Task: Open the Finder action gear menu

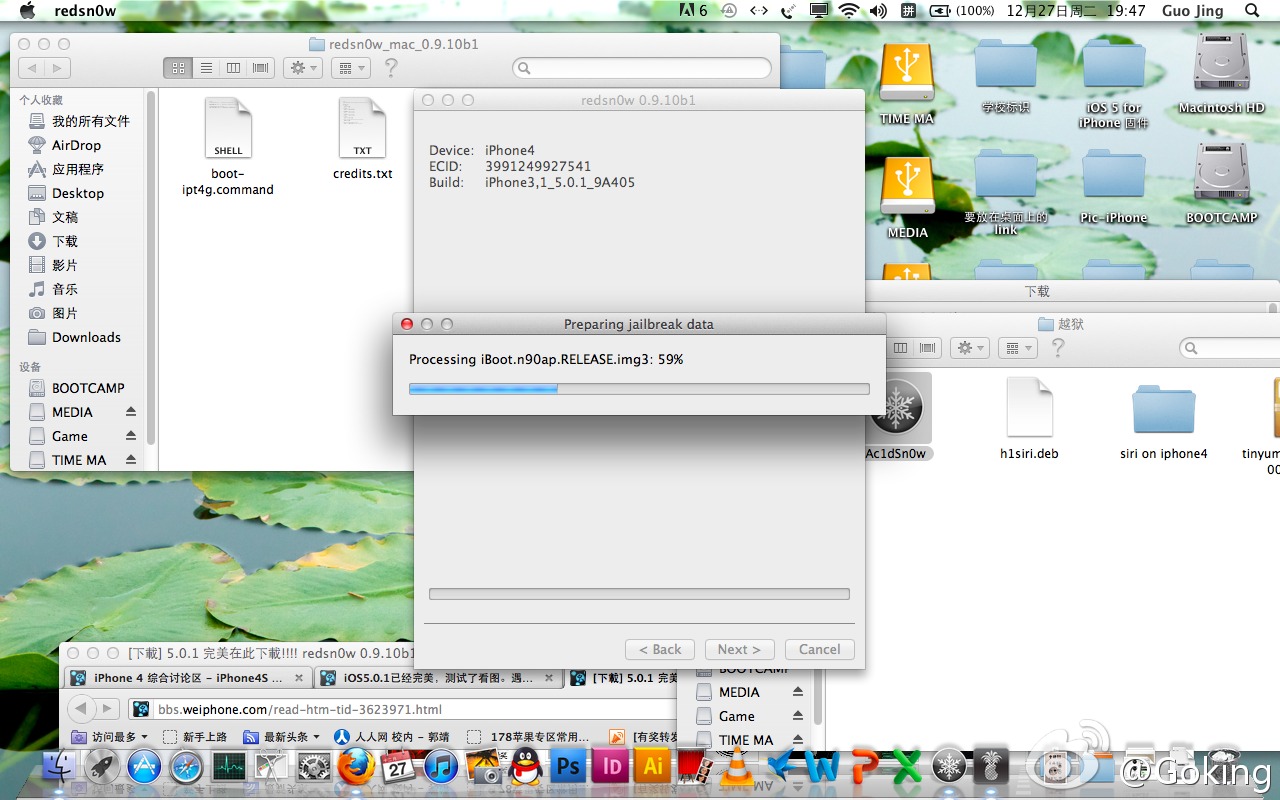Action: point(302,68)
